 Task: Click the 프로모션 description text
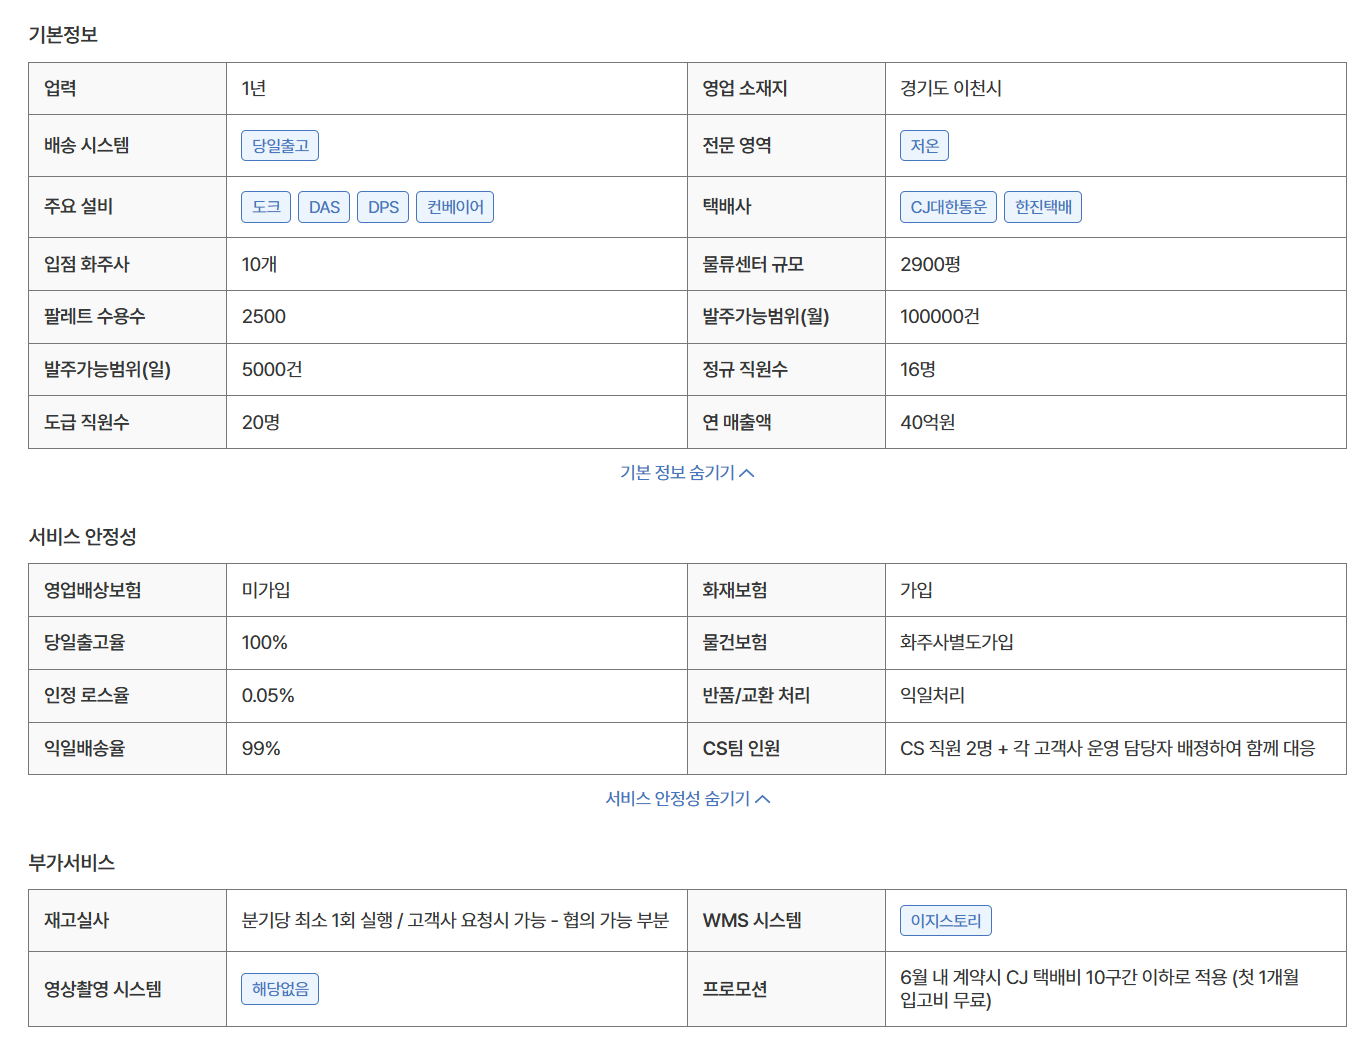(x=1100, y=989)
